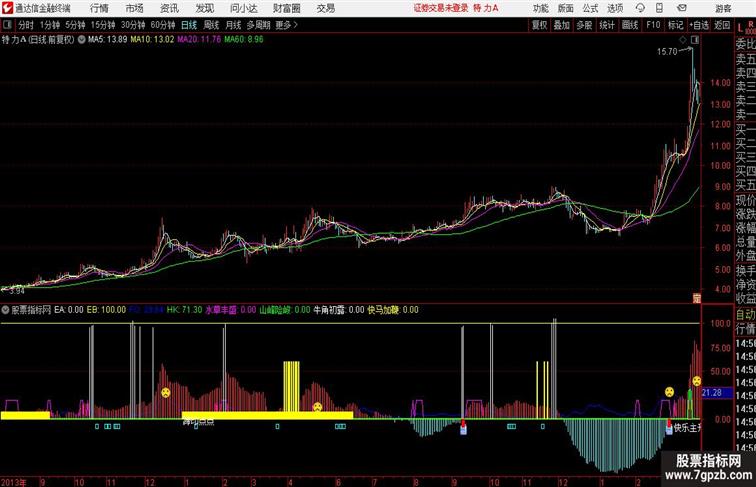Screen dimensions: 756x487
Task: Open the 发现 menu
Action: tap(204, 8)
